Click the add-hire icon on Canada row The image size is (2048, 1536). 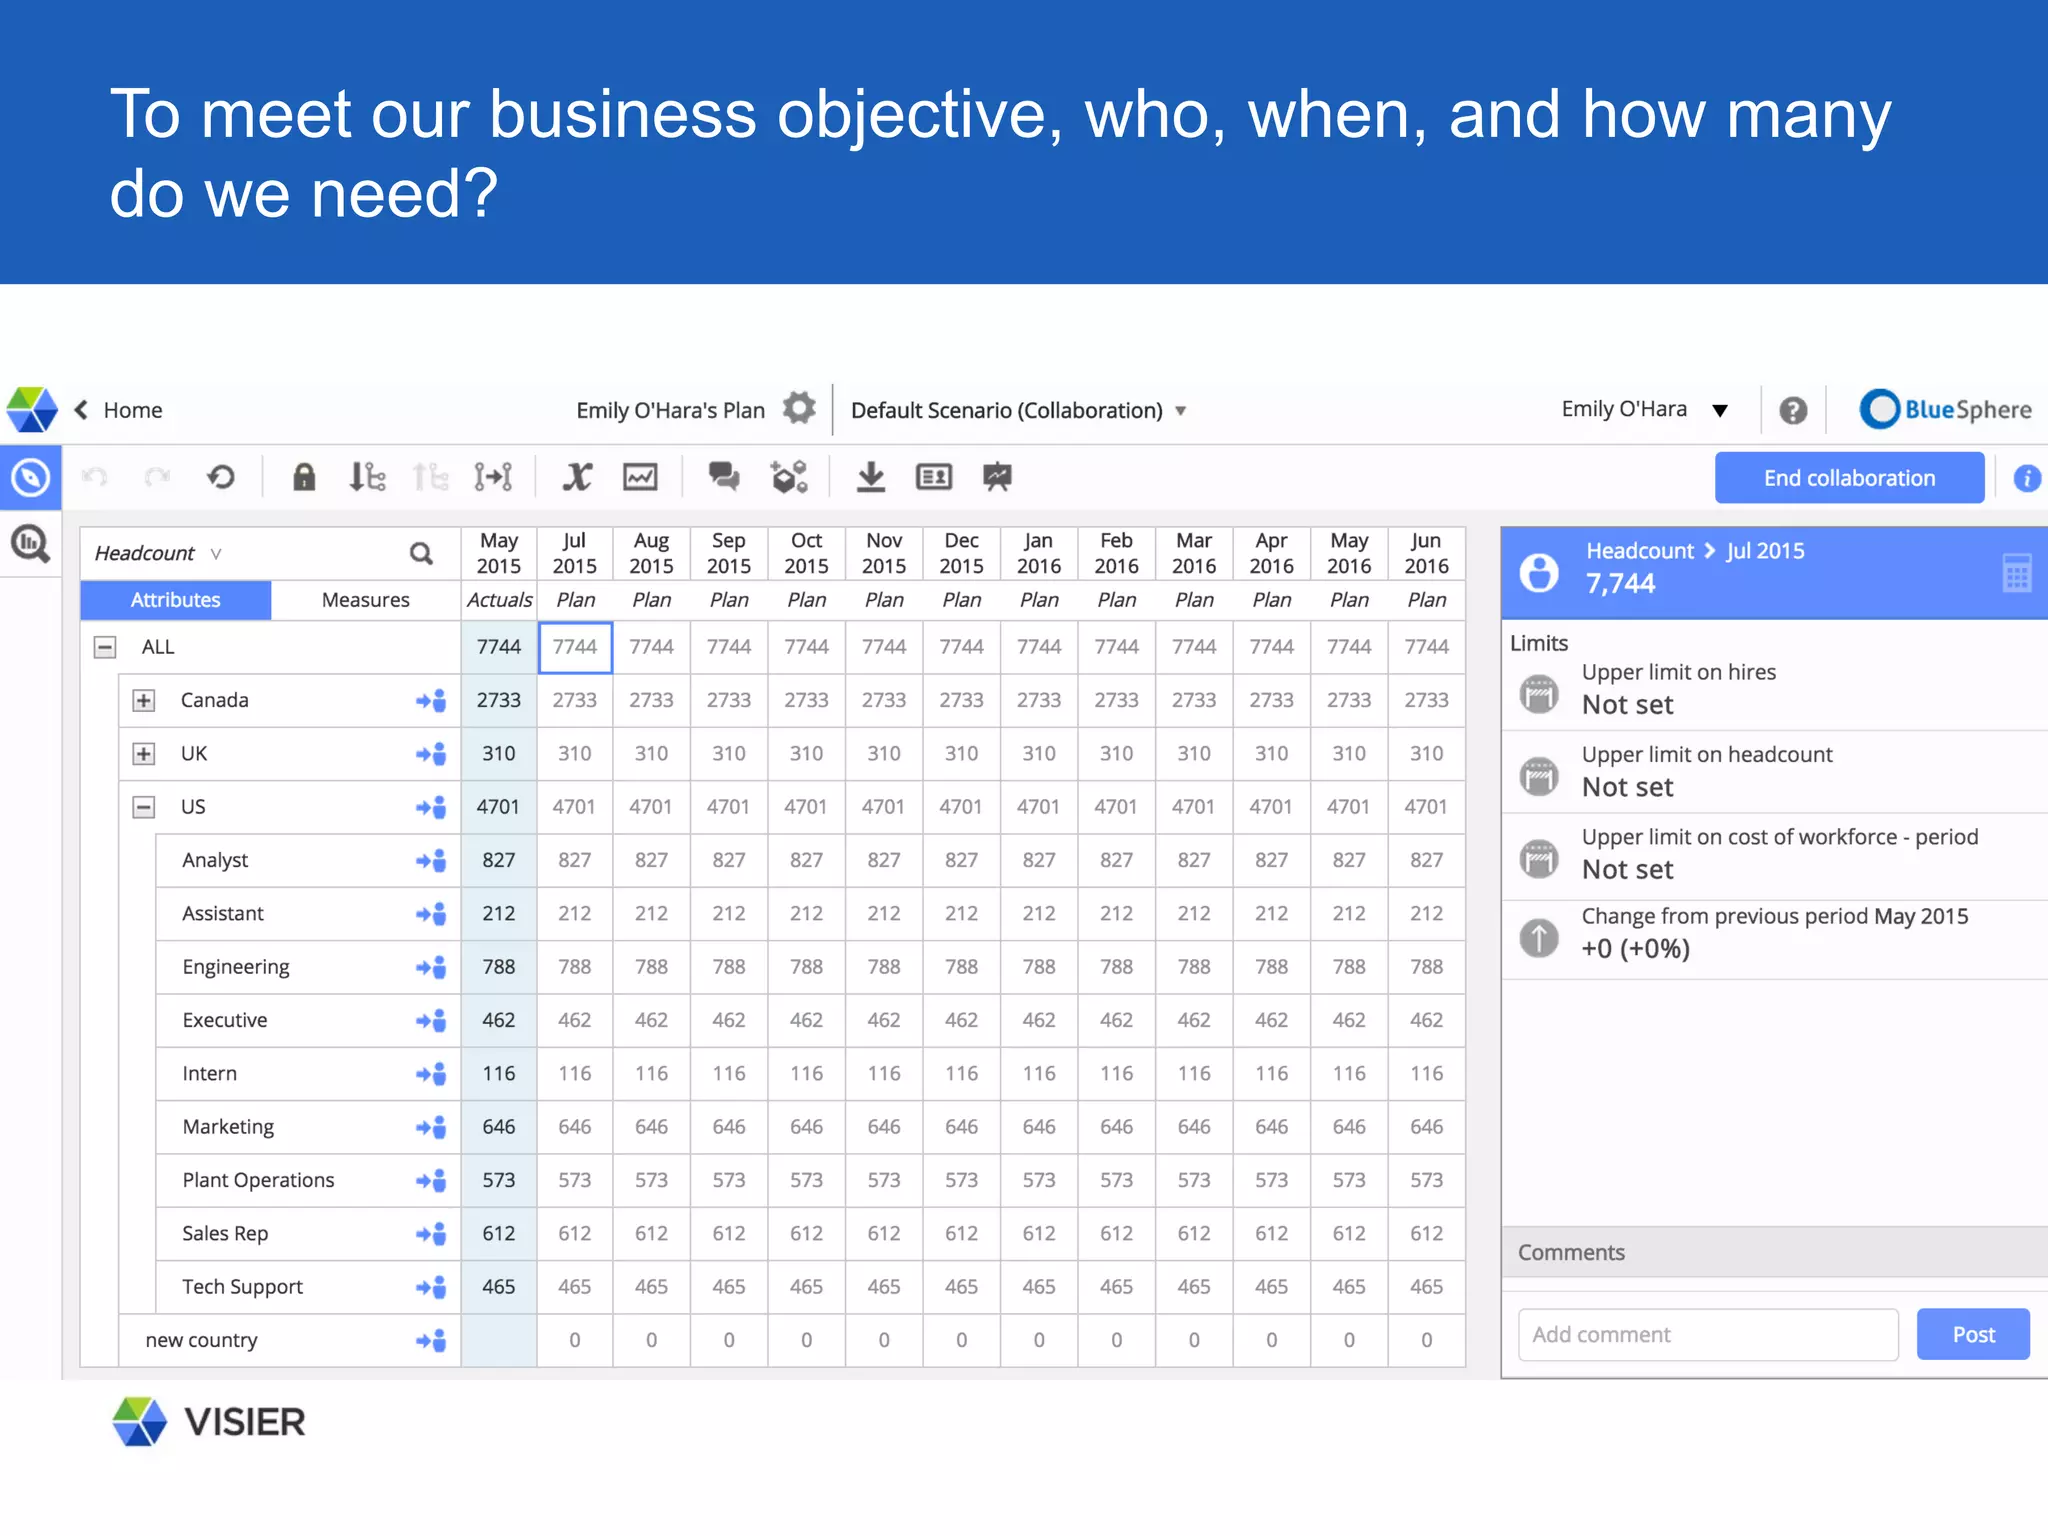[431, 700]
